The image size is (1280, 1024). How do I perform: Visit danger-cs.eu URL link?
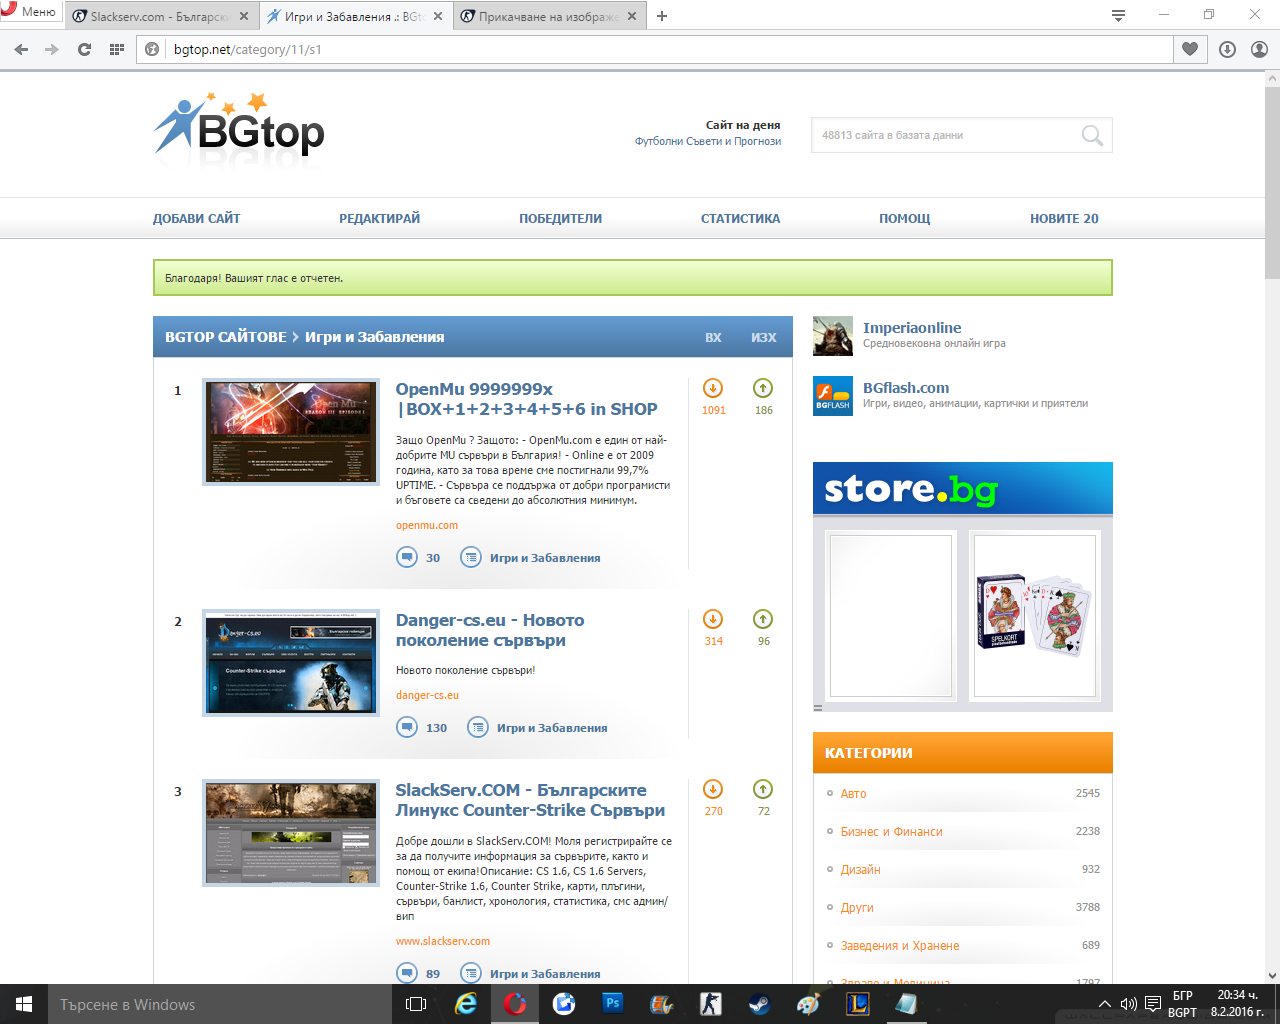[427, 695]
